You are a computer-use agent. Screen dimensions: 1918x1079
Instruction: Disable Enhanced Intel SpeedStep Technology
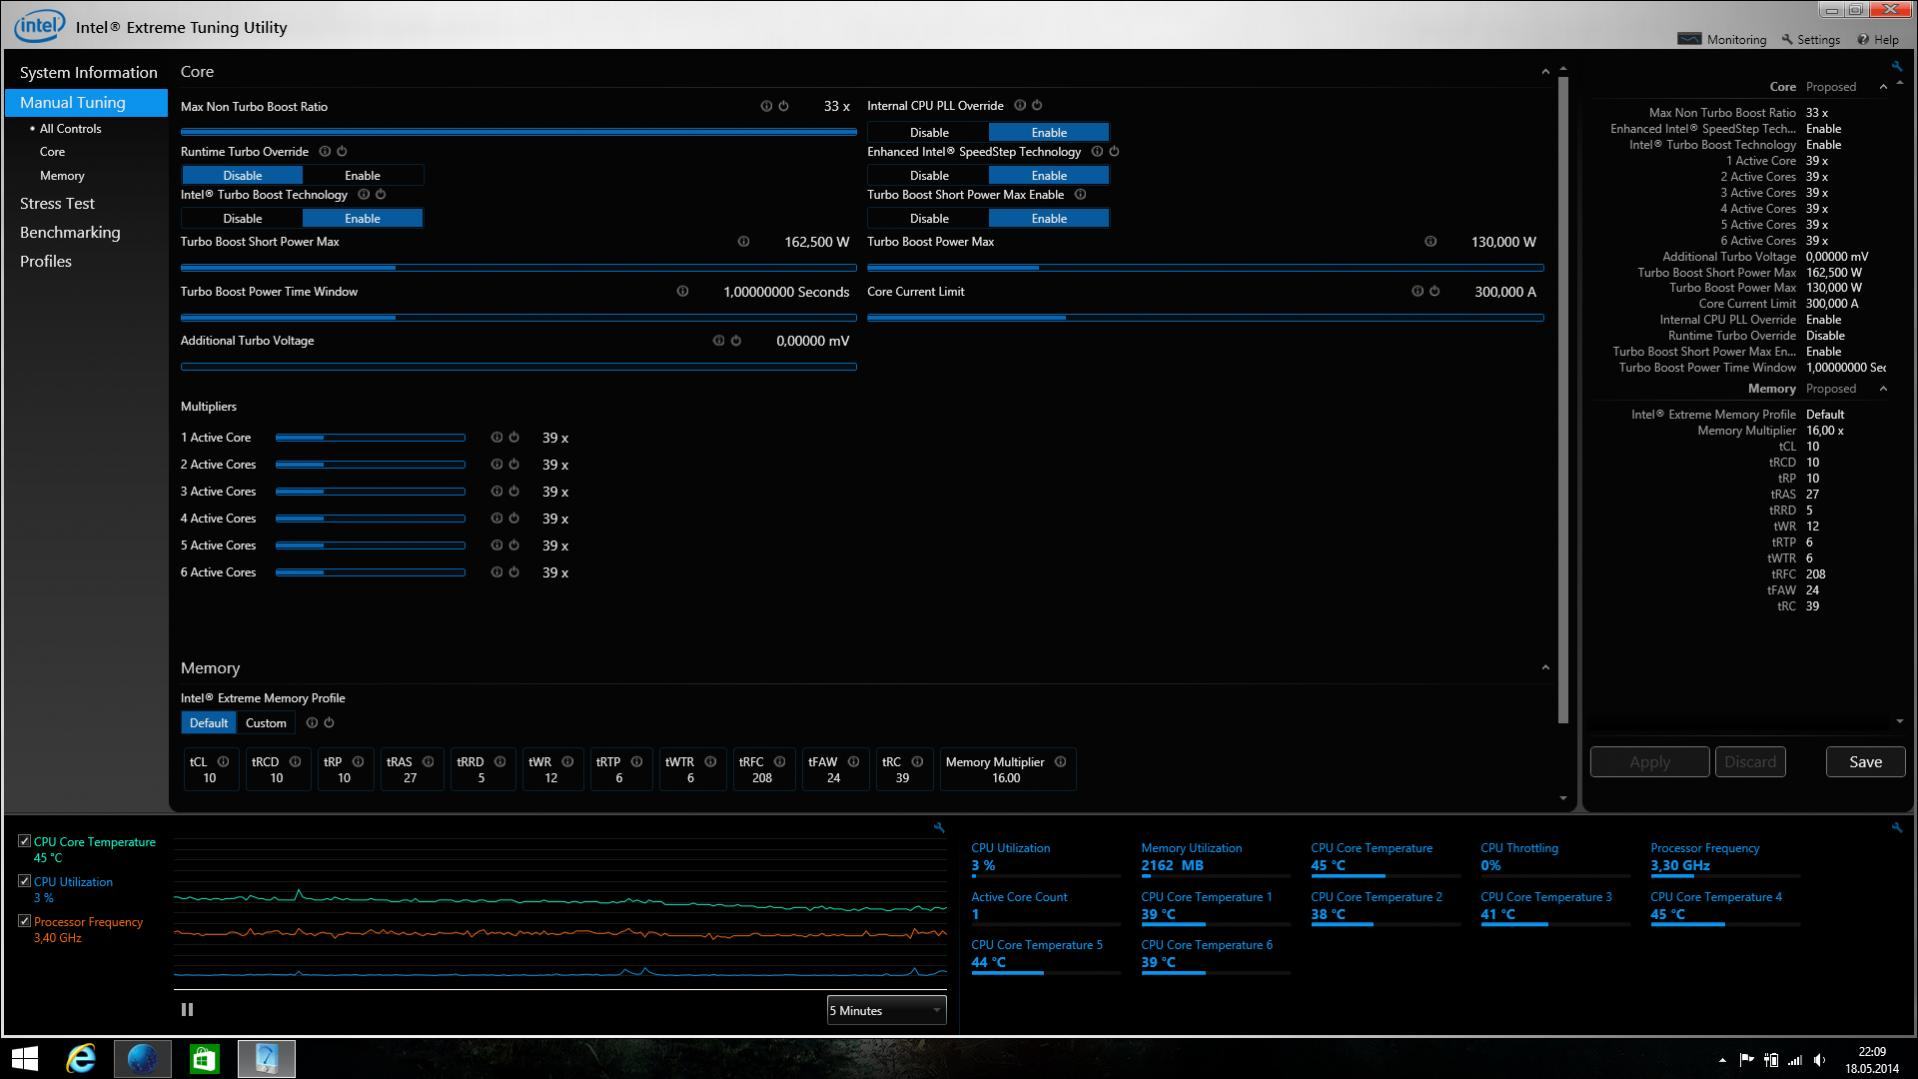(929, 176)
